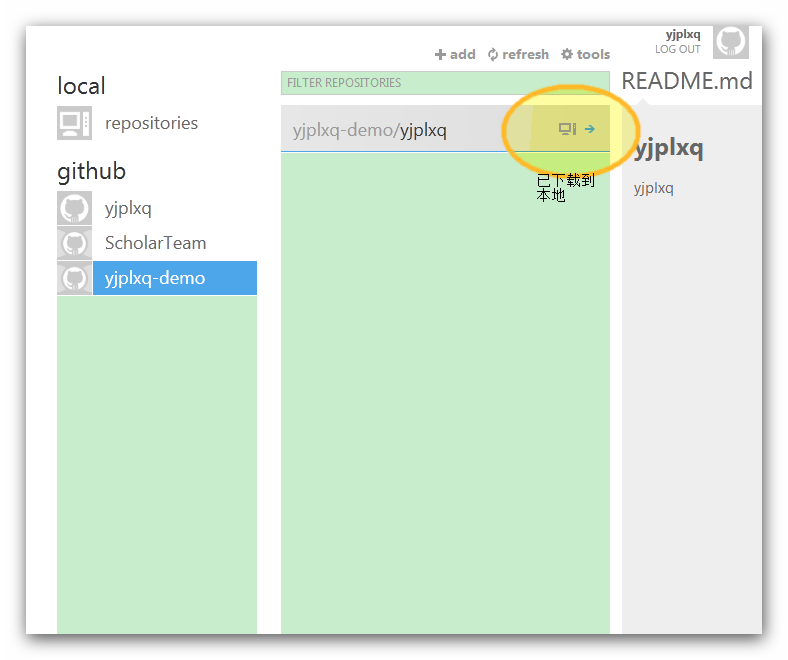Click the LOG OUT link
This screenshot has width=788, height=660.
pos(677,49)
